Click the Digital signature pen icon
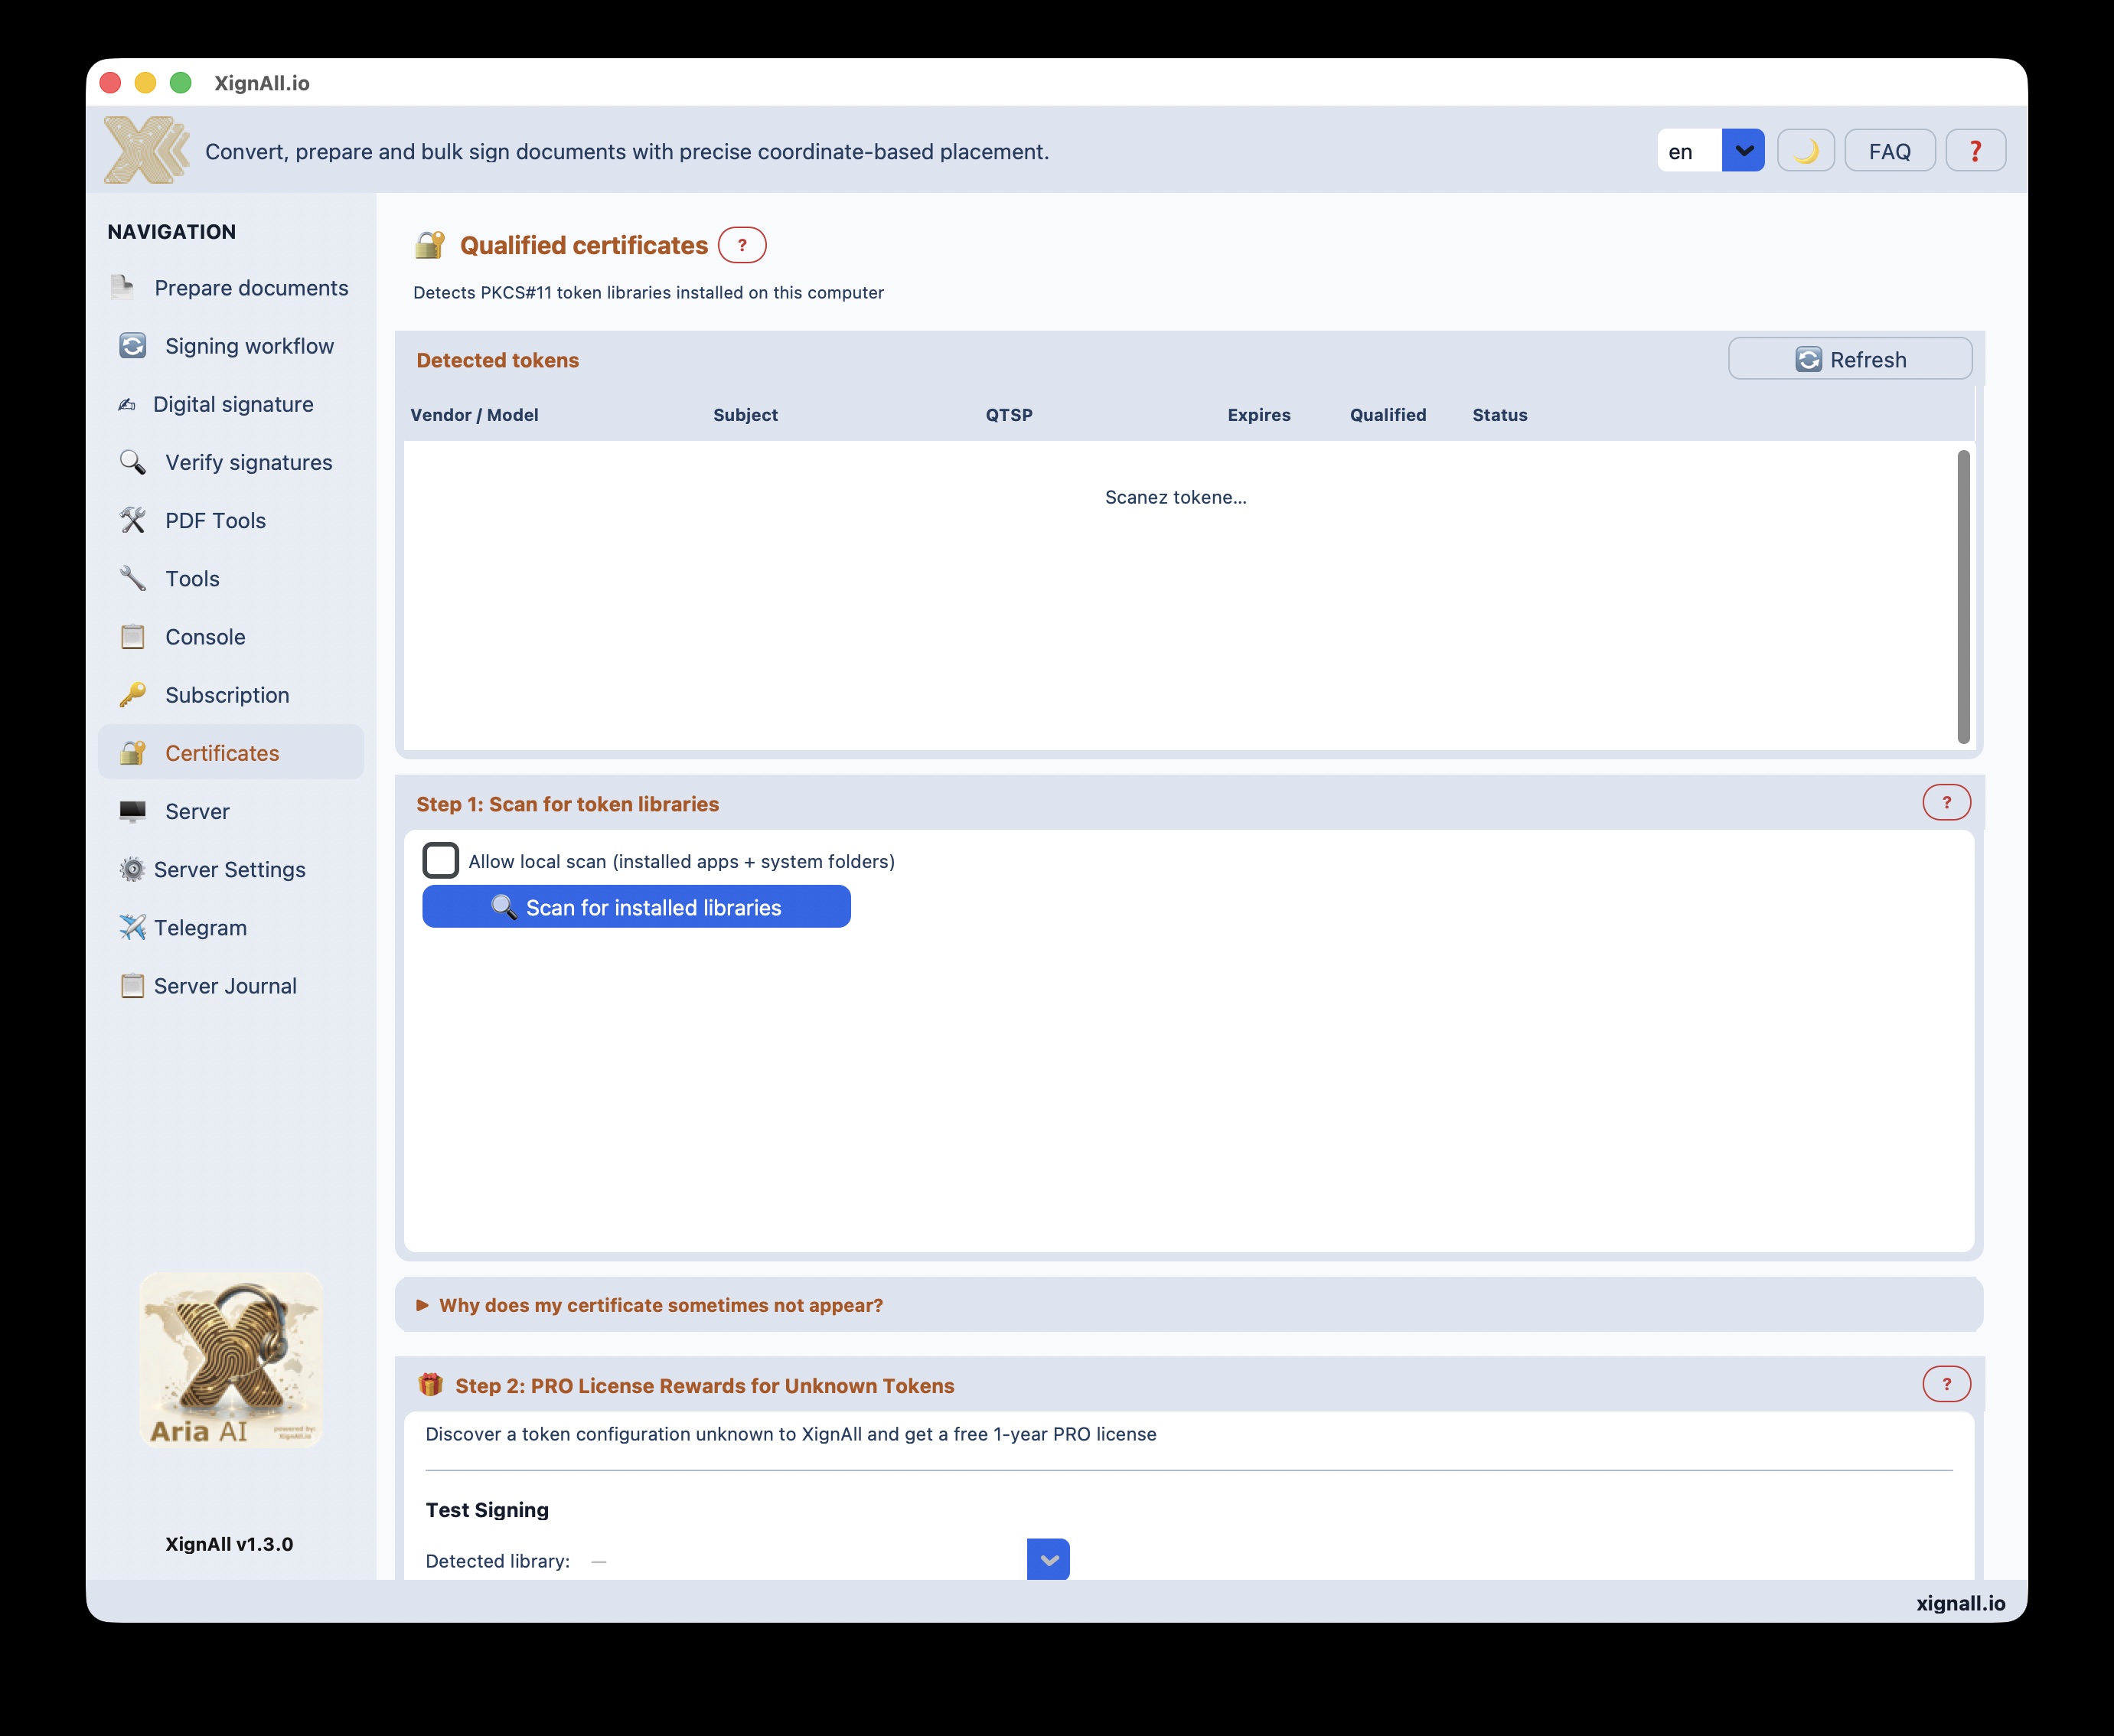 coord(127,404)
